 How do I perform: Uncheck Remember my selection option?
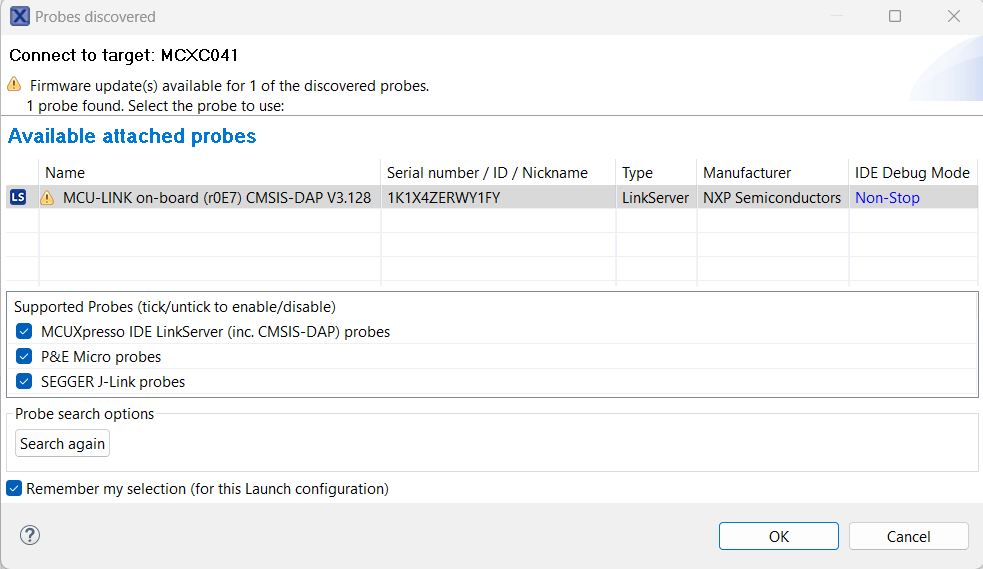[x=14, y=489]
